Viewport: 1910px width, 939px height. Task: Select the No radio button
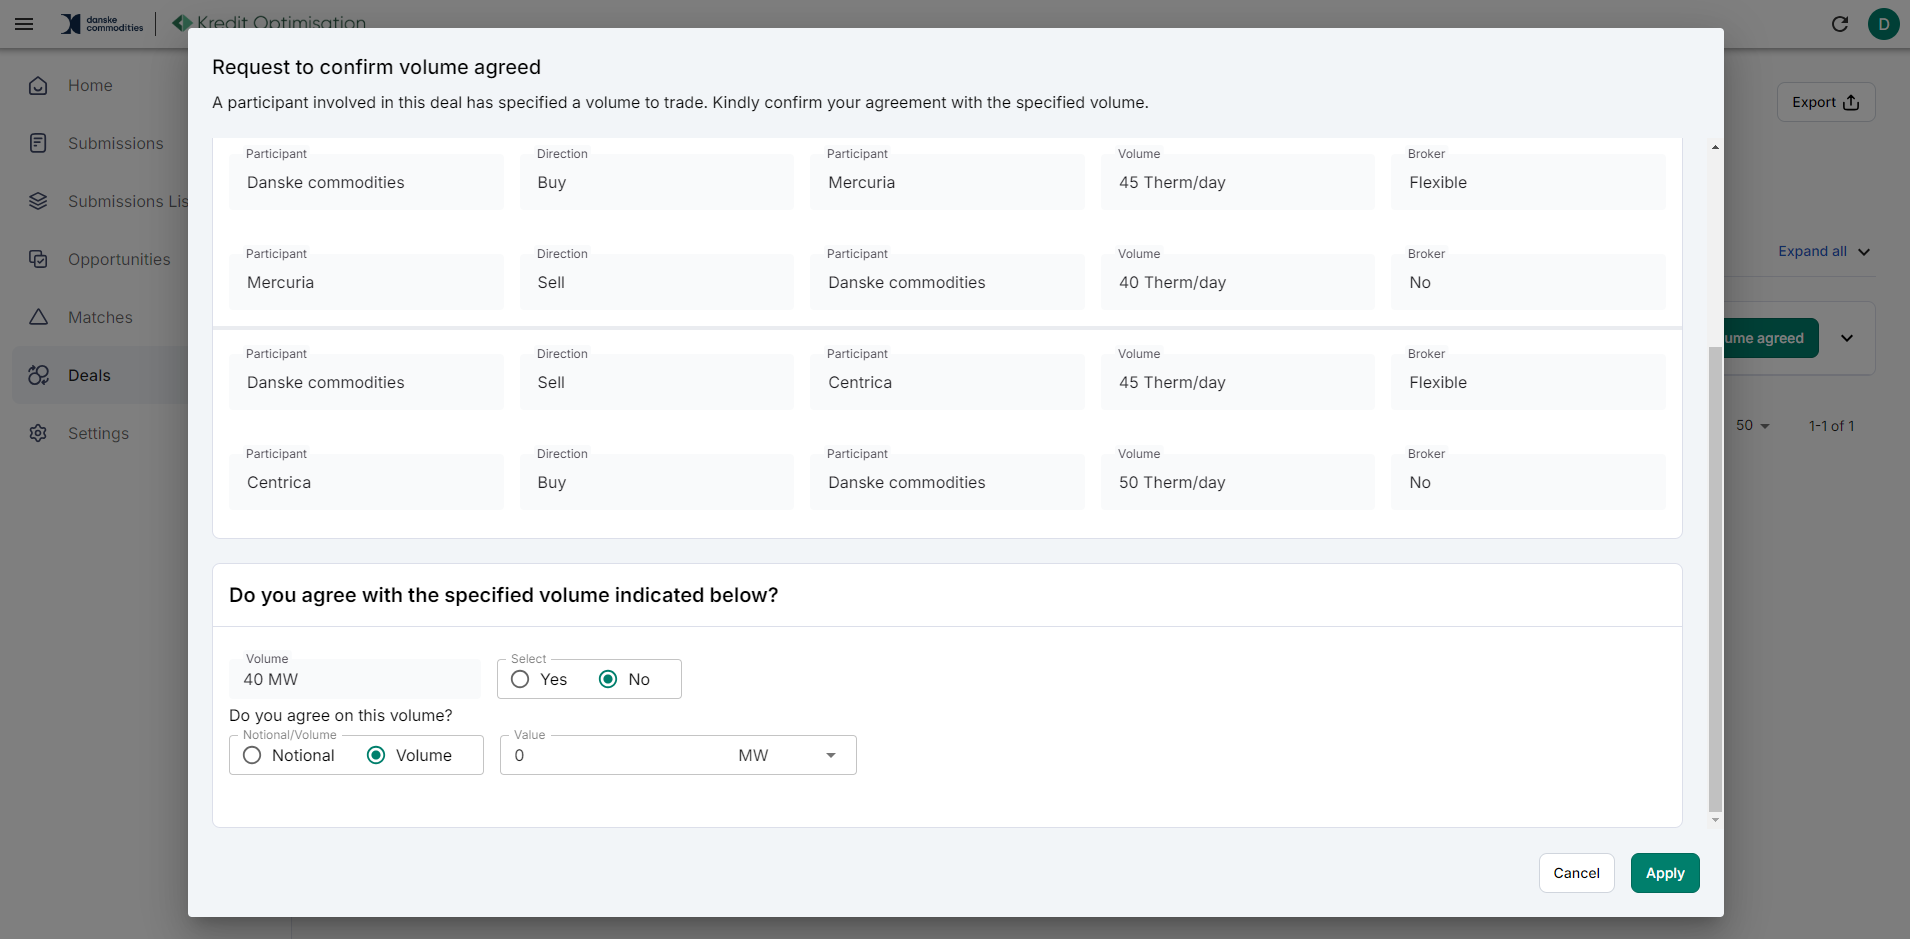608,679
